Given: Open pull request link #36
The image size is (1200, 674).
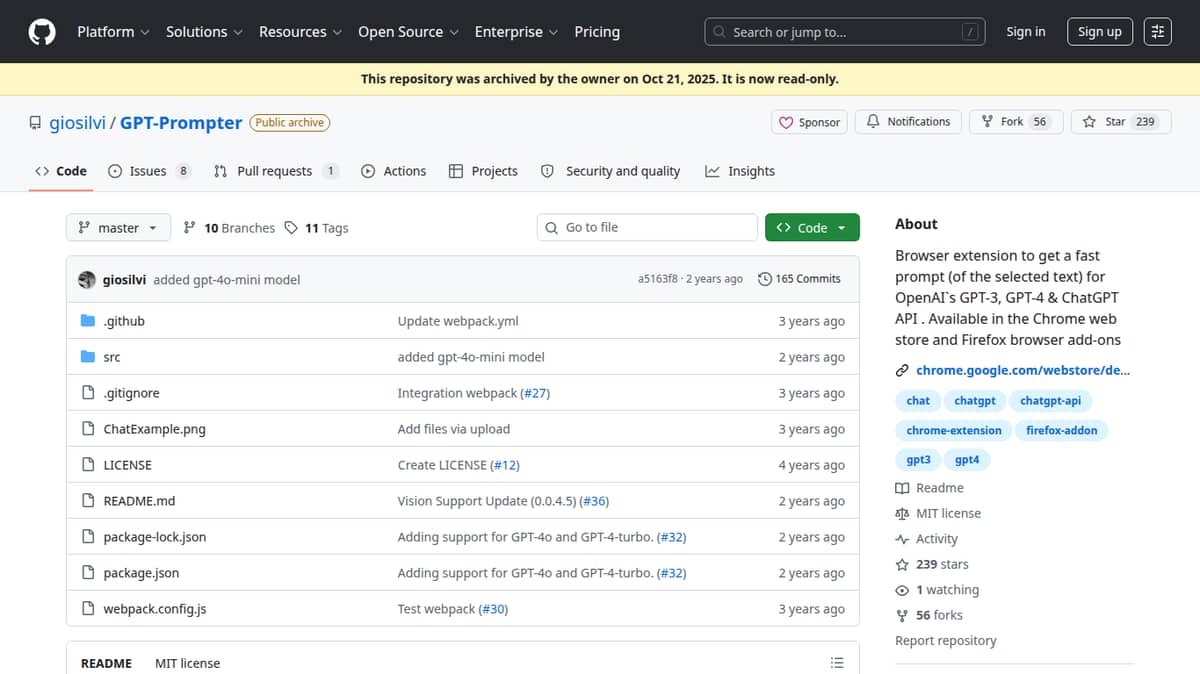Looking at the screenshot, I should tap(594, 501).
